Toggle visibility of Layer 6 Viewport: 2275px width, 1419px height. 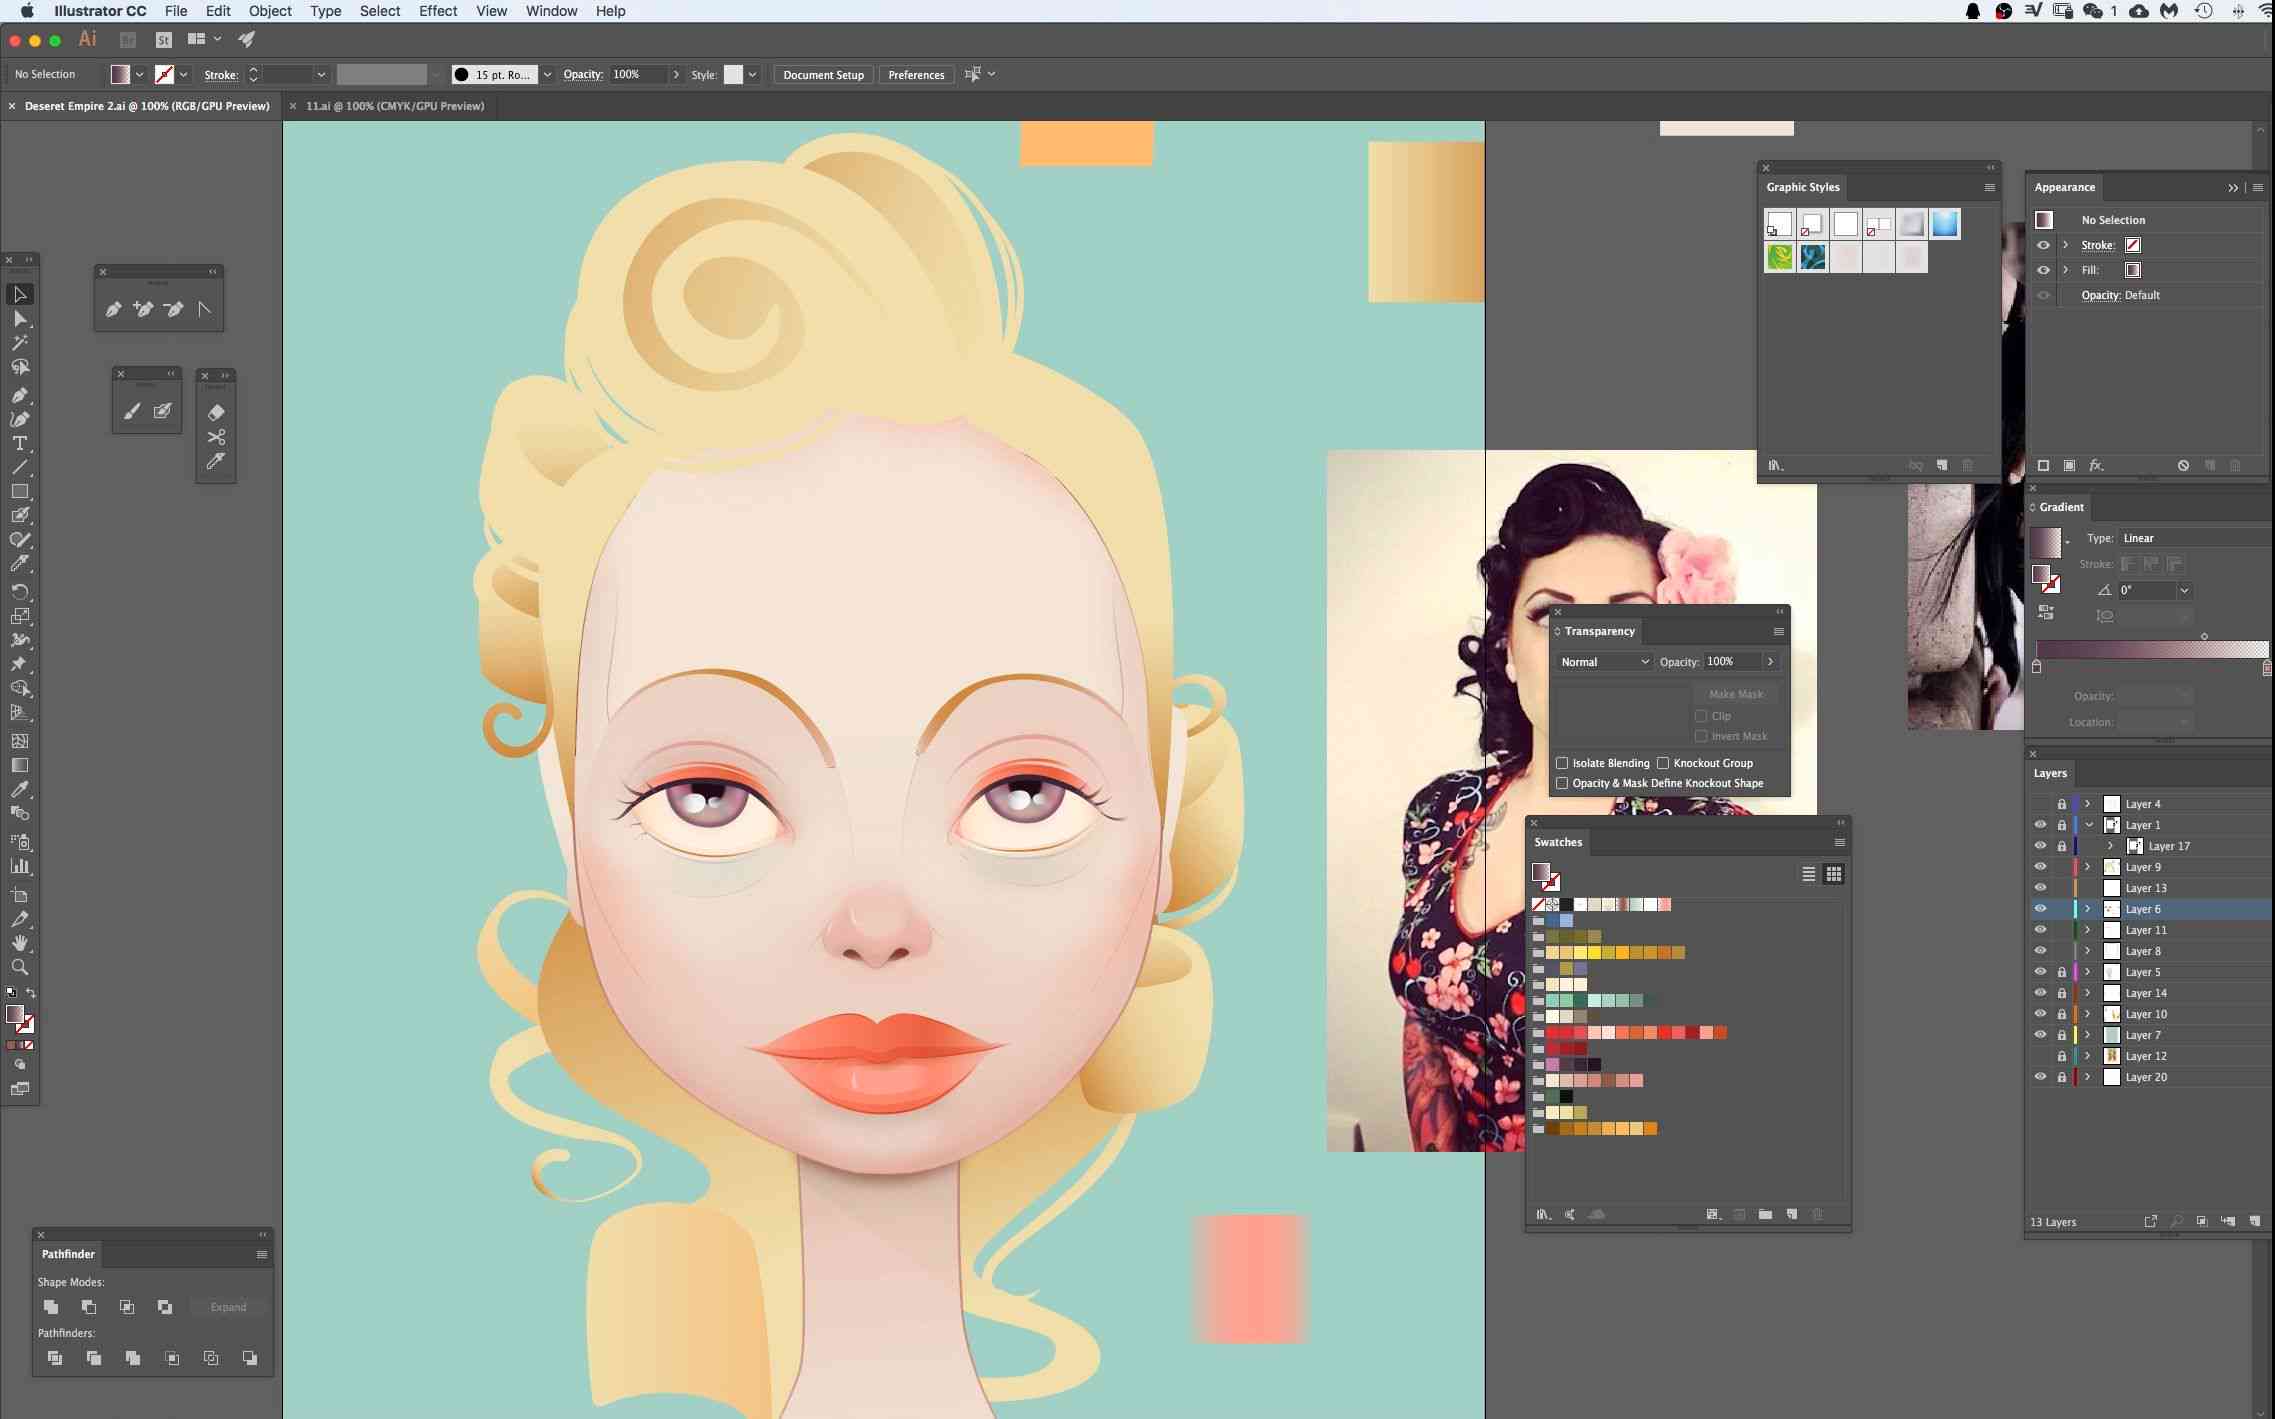(x=2038, y=909)
